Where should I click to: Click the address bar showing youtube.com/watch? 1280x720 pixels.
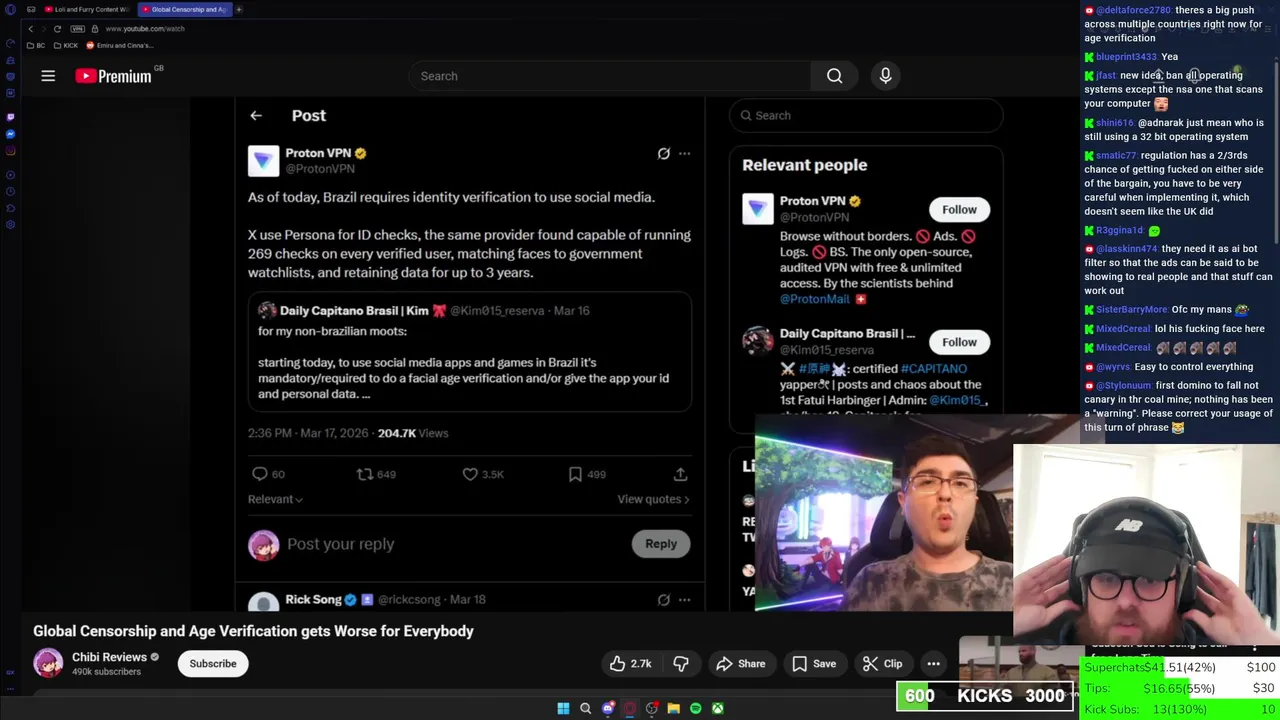(x=145, y=29)
